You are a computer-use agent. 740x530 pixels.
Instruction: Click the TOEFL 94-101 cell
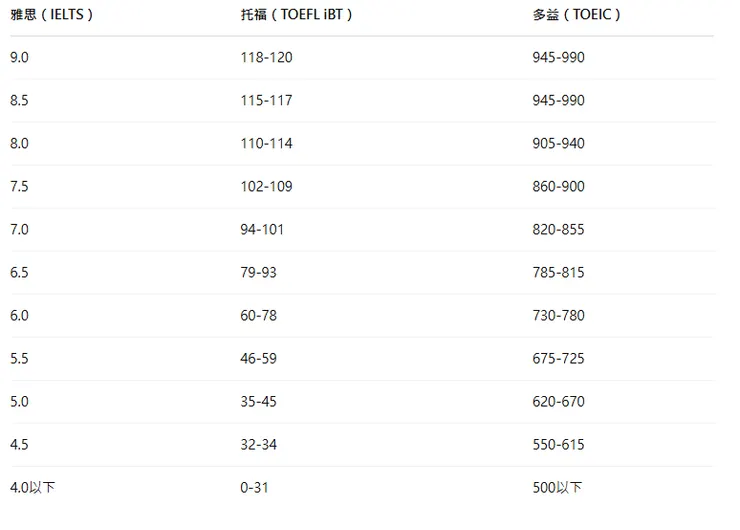click(x=262, y=230)
